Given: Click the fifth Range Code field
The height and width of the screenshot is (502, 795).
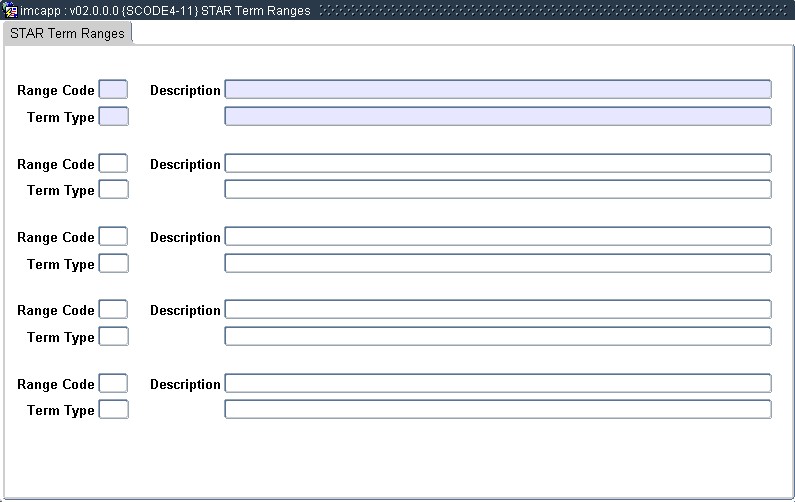Looking at the screenshot, I should [x=113, y=383].
